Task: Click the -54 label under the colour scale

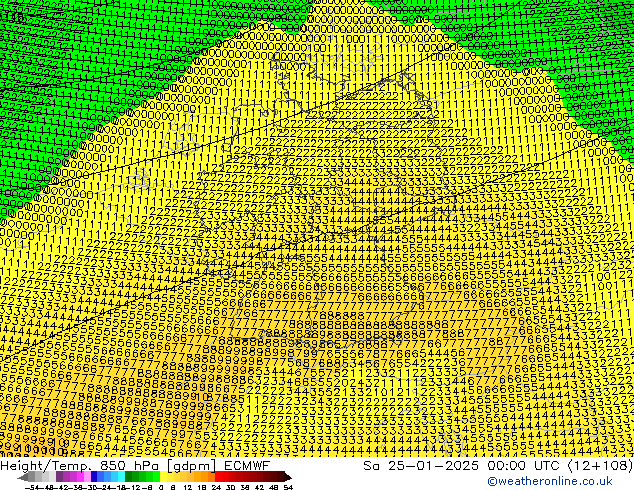Action: pos(32,487)
